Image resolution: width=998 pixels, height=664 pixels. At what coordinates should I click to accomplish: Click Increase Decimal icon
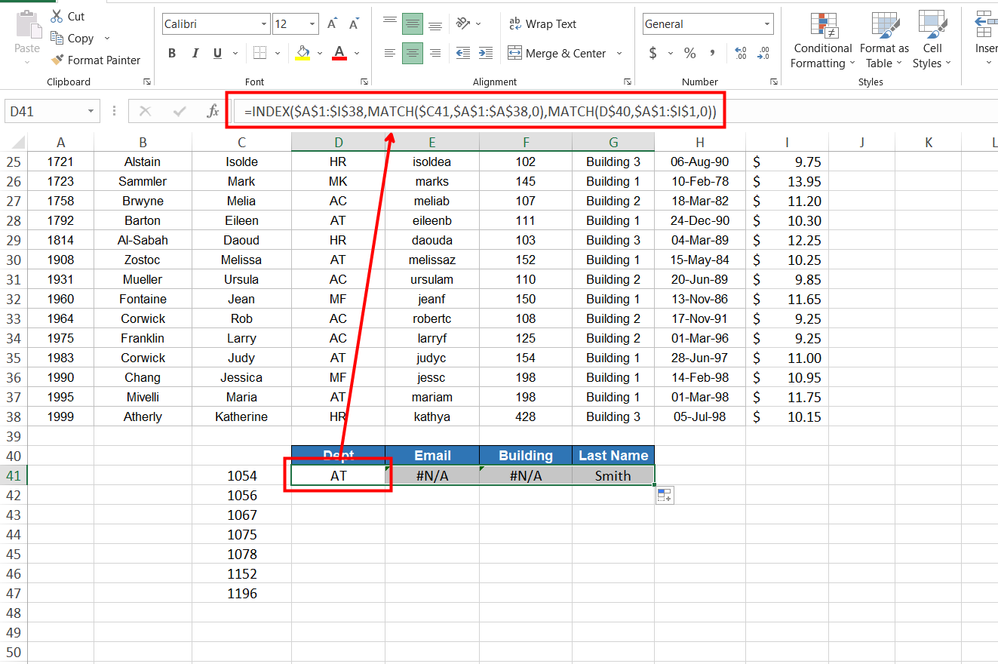tap(740, 53)
